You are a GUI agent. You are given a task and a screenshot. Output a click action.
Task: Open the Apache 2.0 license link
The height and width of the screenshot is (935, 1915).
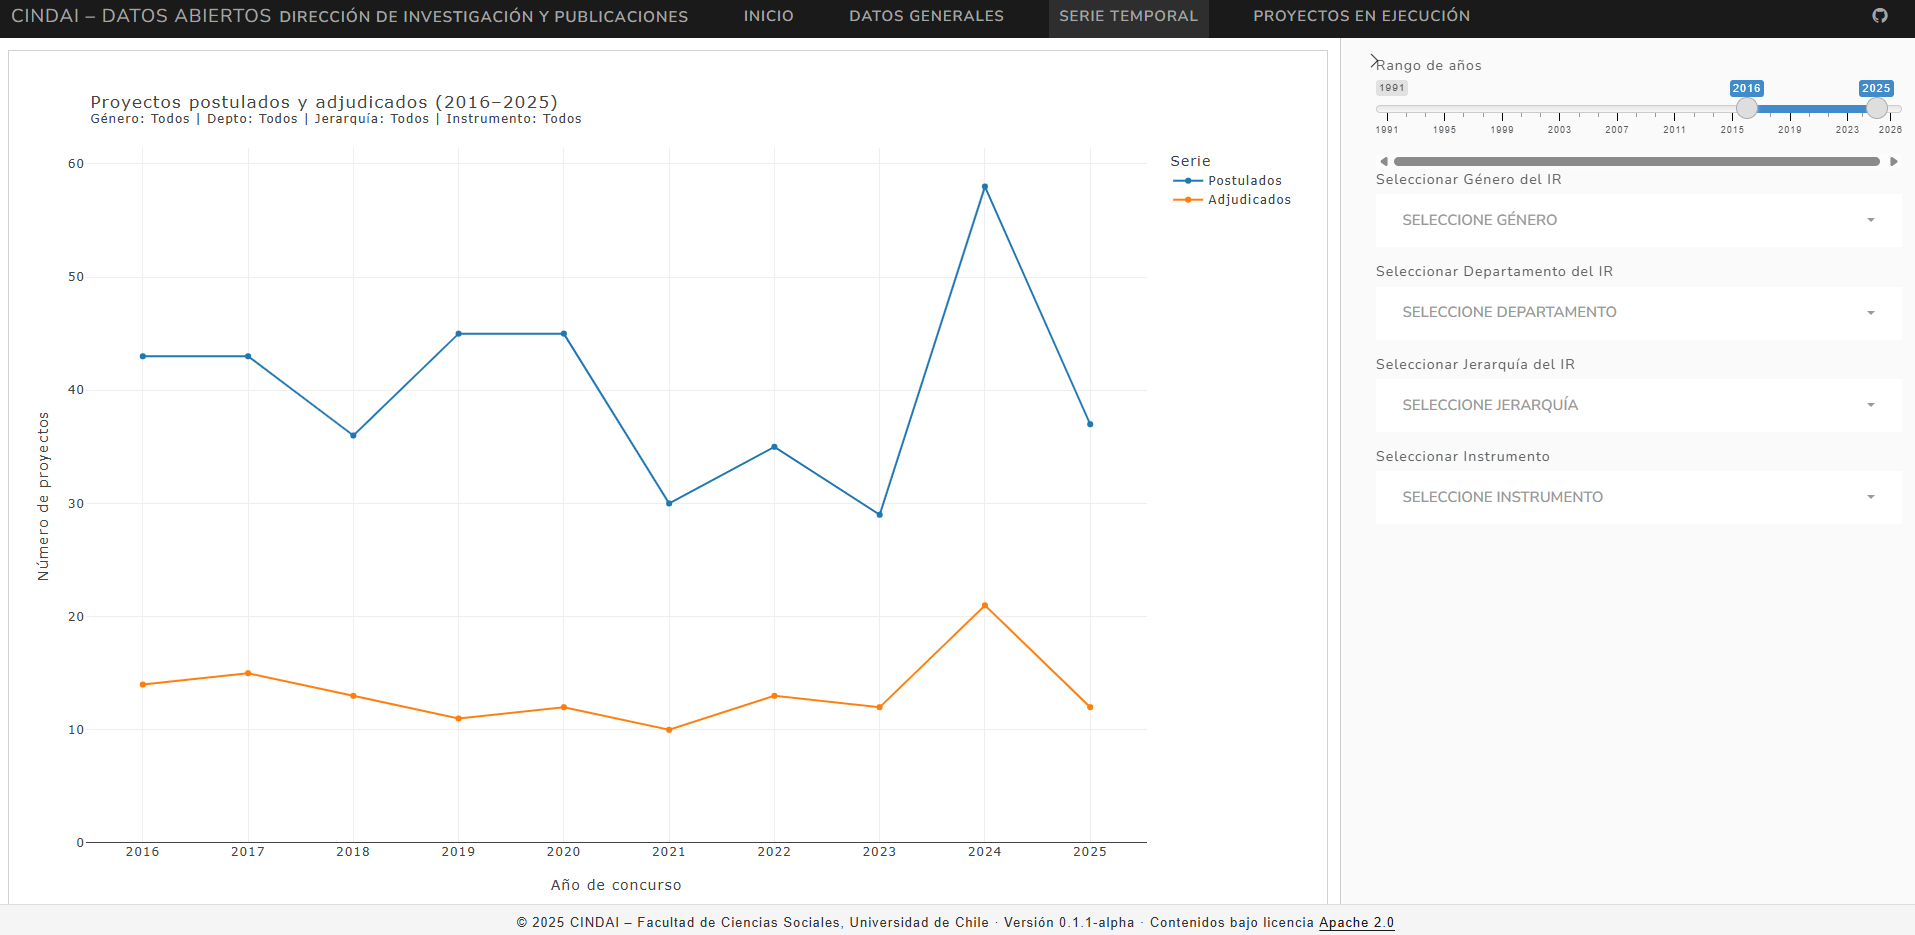pos(1356,922)
